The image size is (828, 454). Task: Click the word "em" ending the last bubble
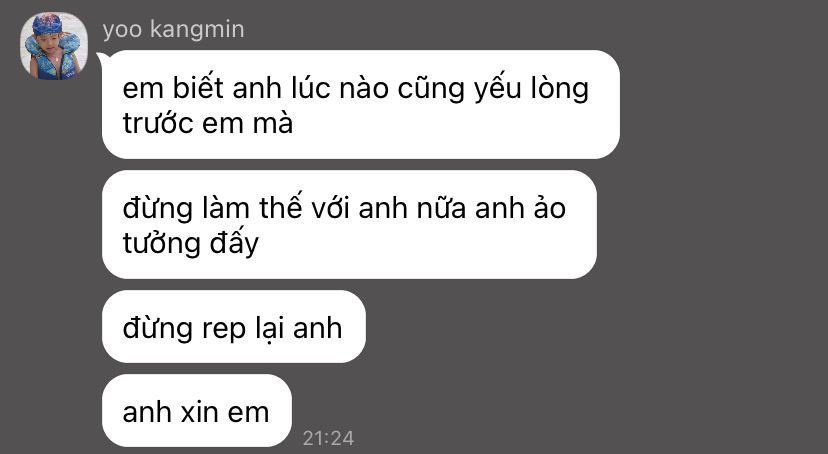[x=248, y=413]
